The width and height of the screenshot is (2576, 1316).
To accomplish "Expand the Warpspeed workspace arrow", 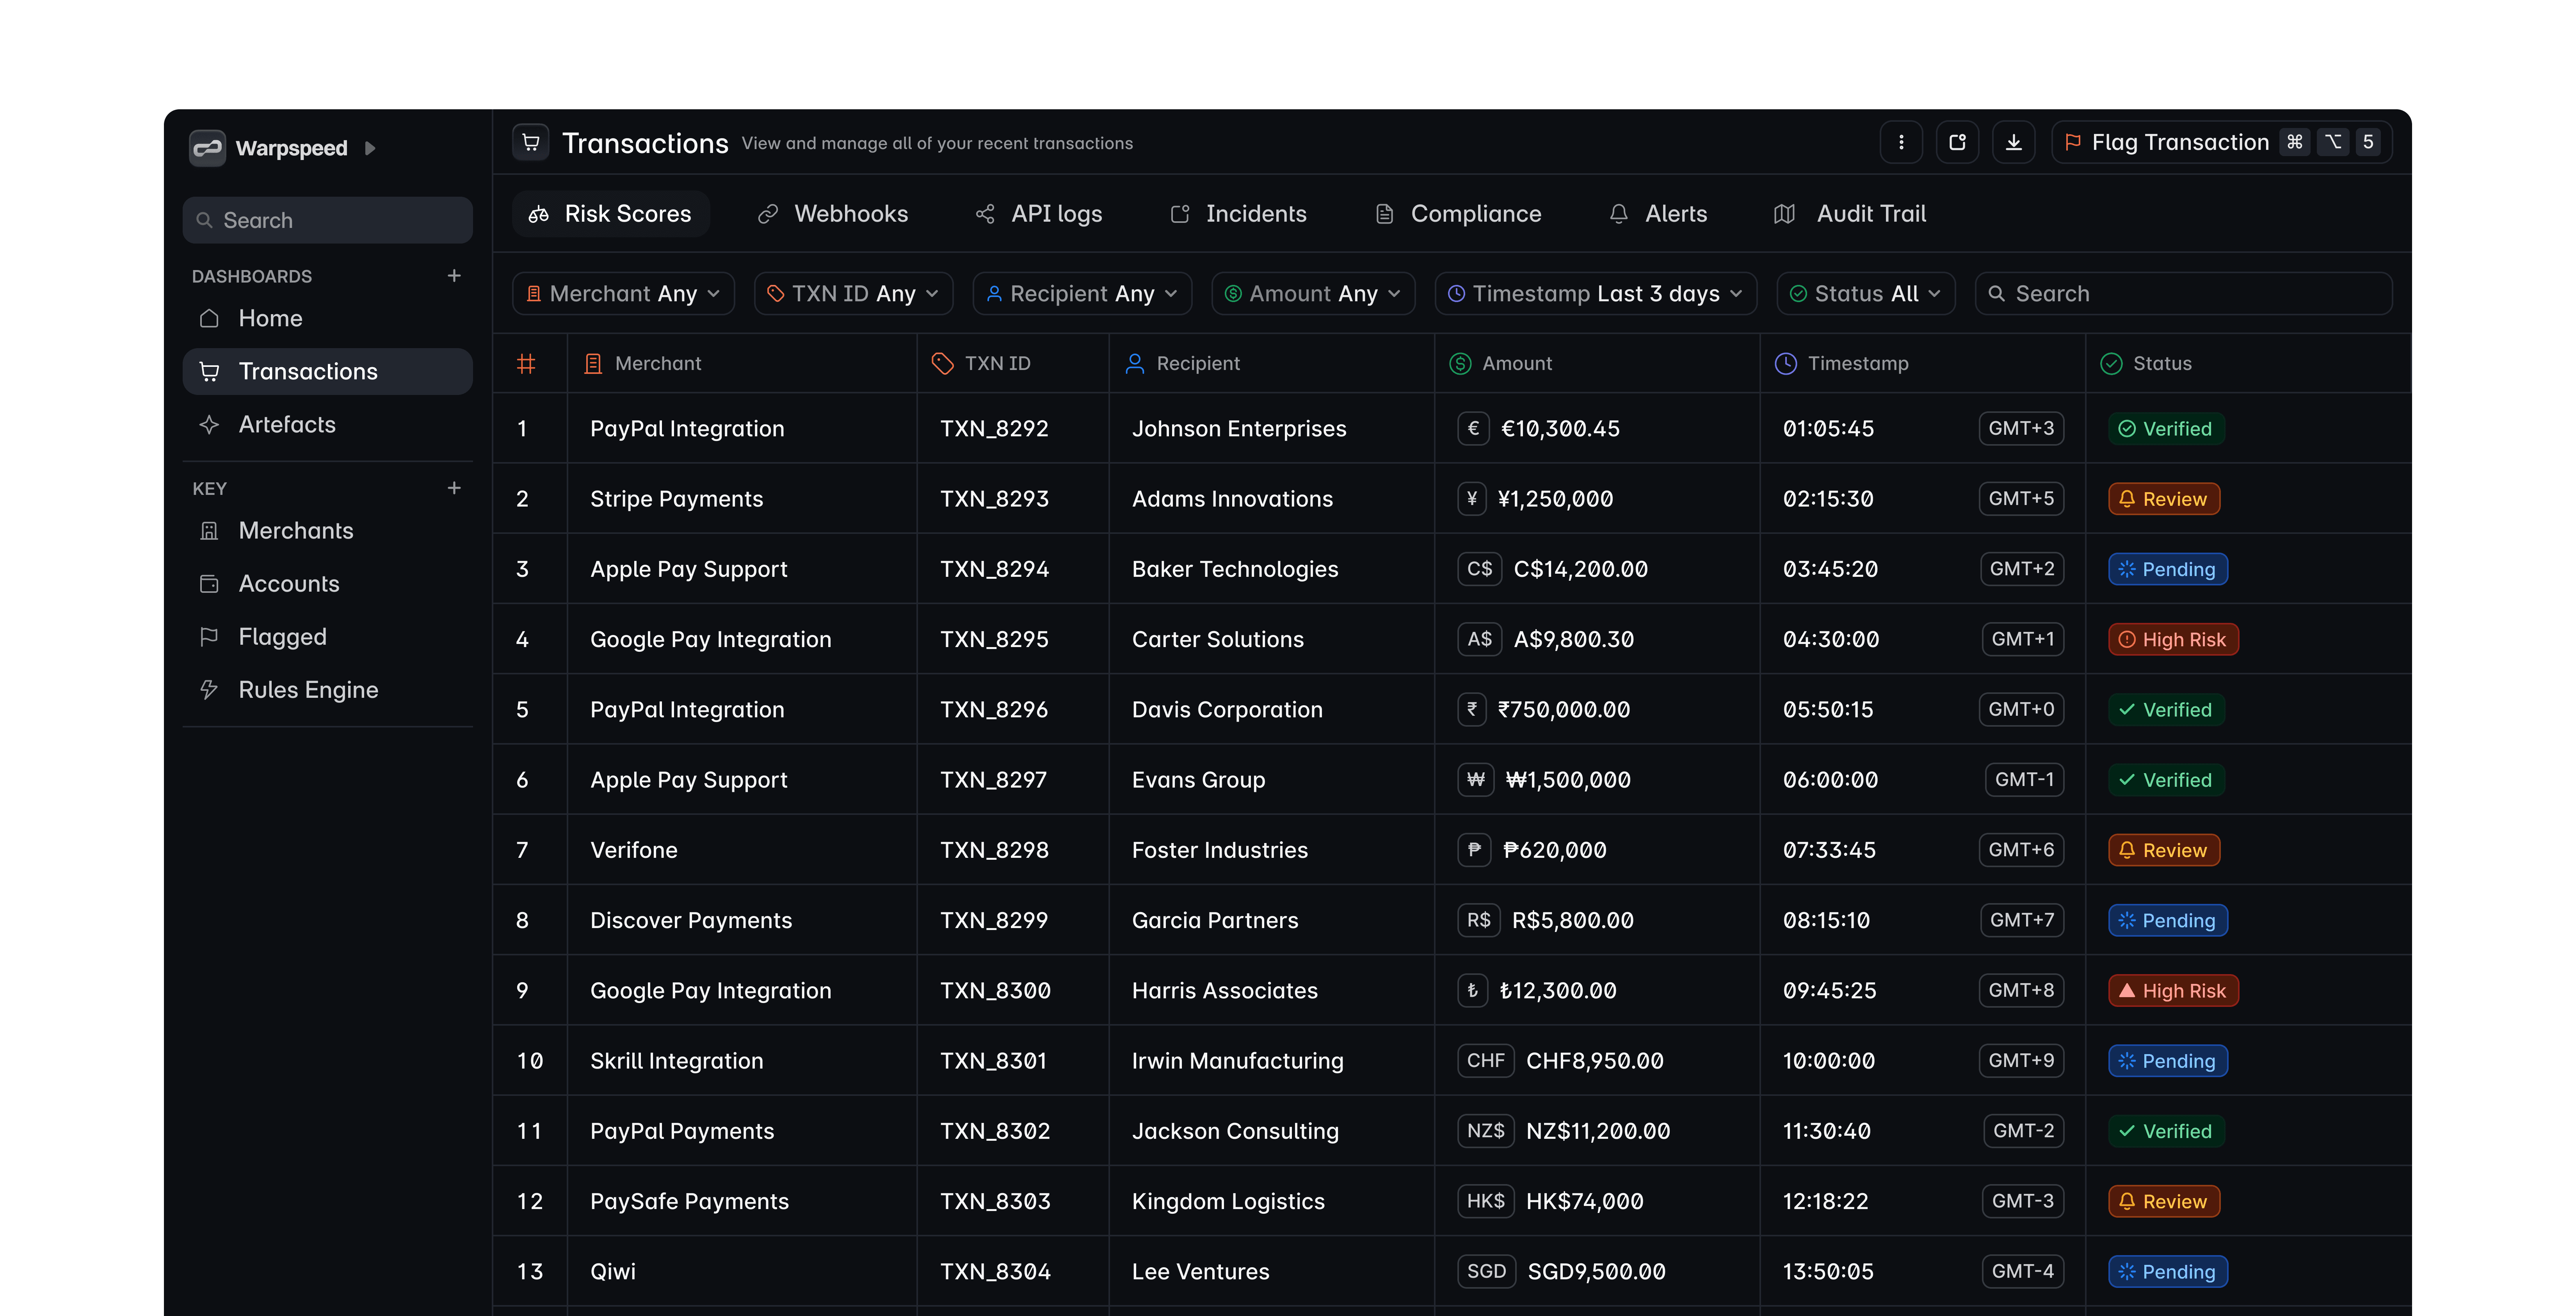I will click(x=370, y=148).
